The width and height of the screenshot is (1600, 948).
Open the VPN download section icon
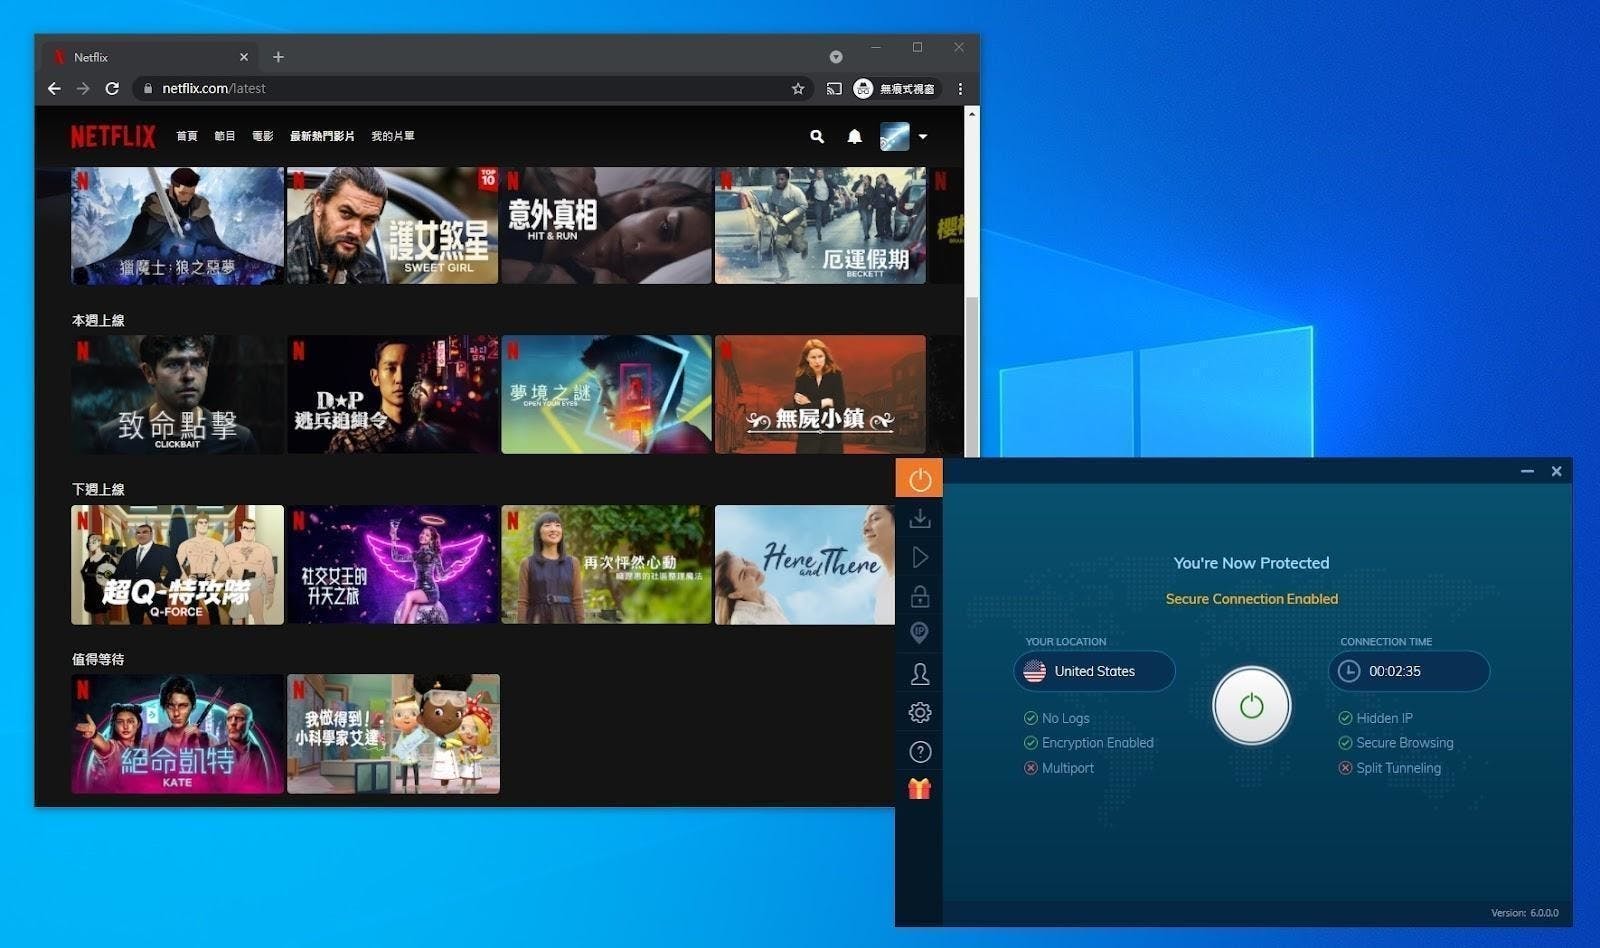pos(920,518)
